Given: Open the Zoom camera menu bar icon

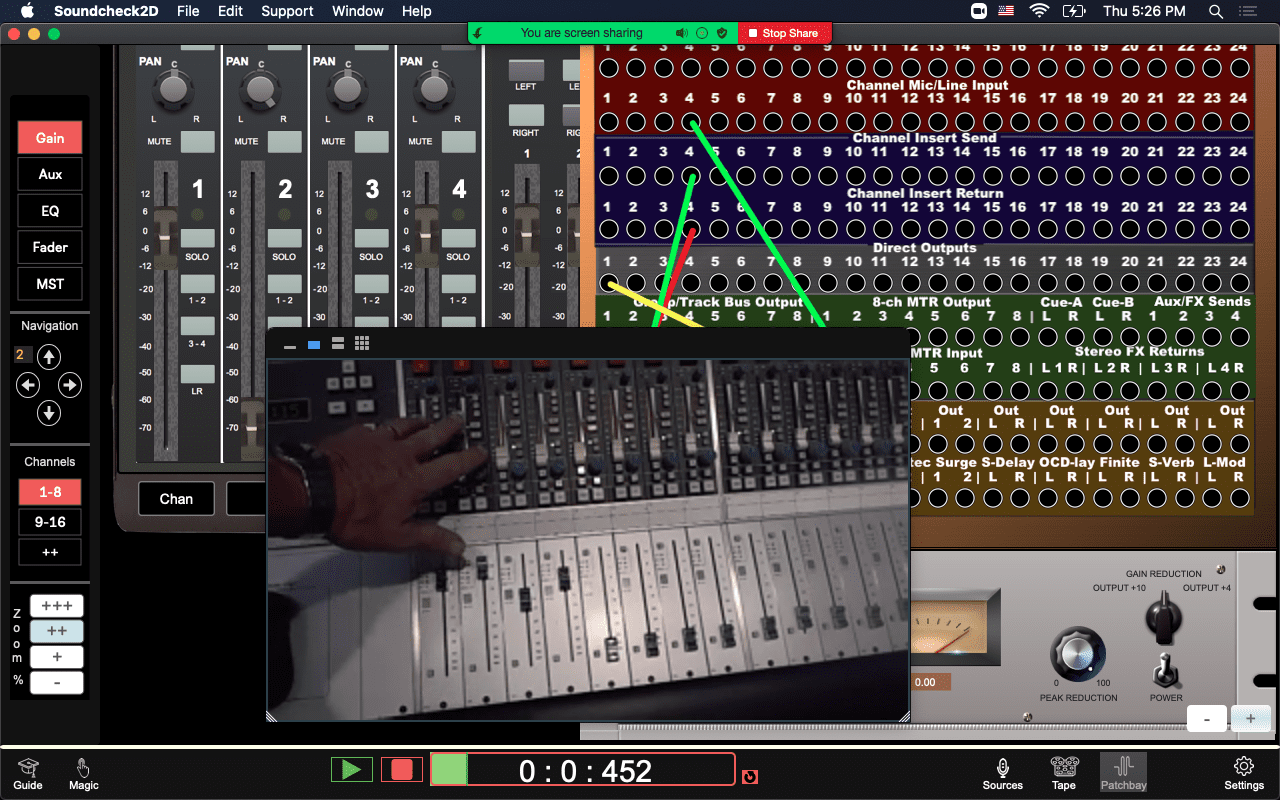Looking at the screenshot, I should coord(979,11).
